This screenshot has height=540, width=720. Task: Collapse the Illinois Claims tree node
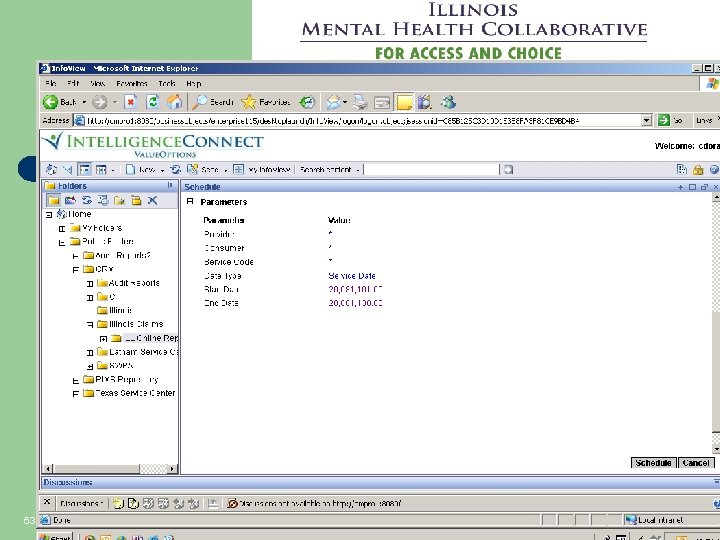pos(90,325)
